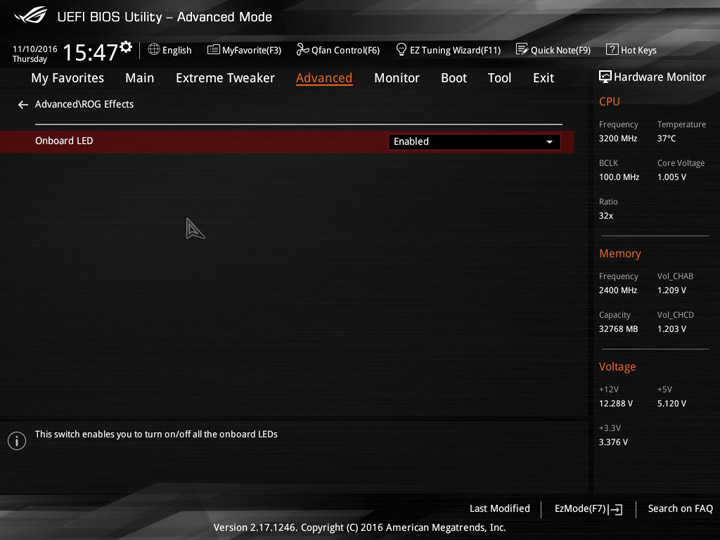The height and width of the screenshot is (540, 720).
Task: Click the globe language icon
Action: click(154, 49)
